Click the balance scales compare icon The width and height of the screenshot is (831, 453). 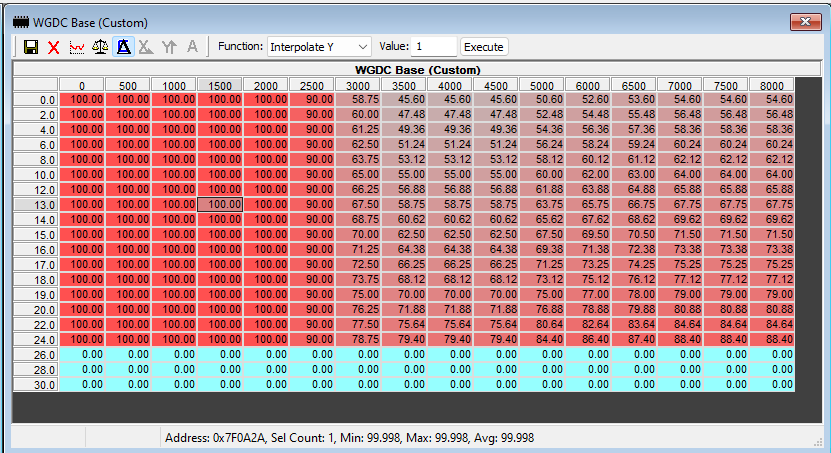(x=100, y=47)
